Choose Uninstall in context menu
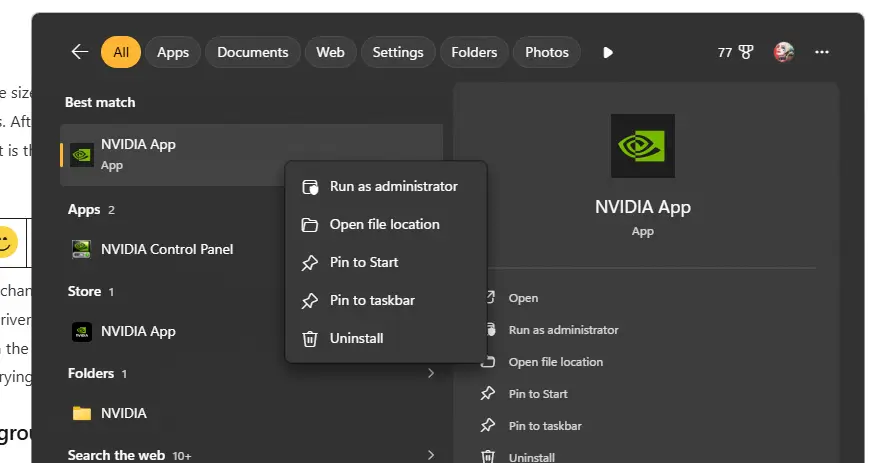The image size is (878, 463). (x=386, y=339)
